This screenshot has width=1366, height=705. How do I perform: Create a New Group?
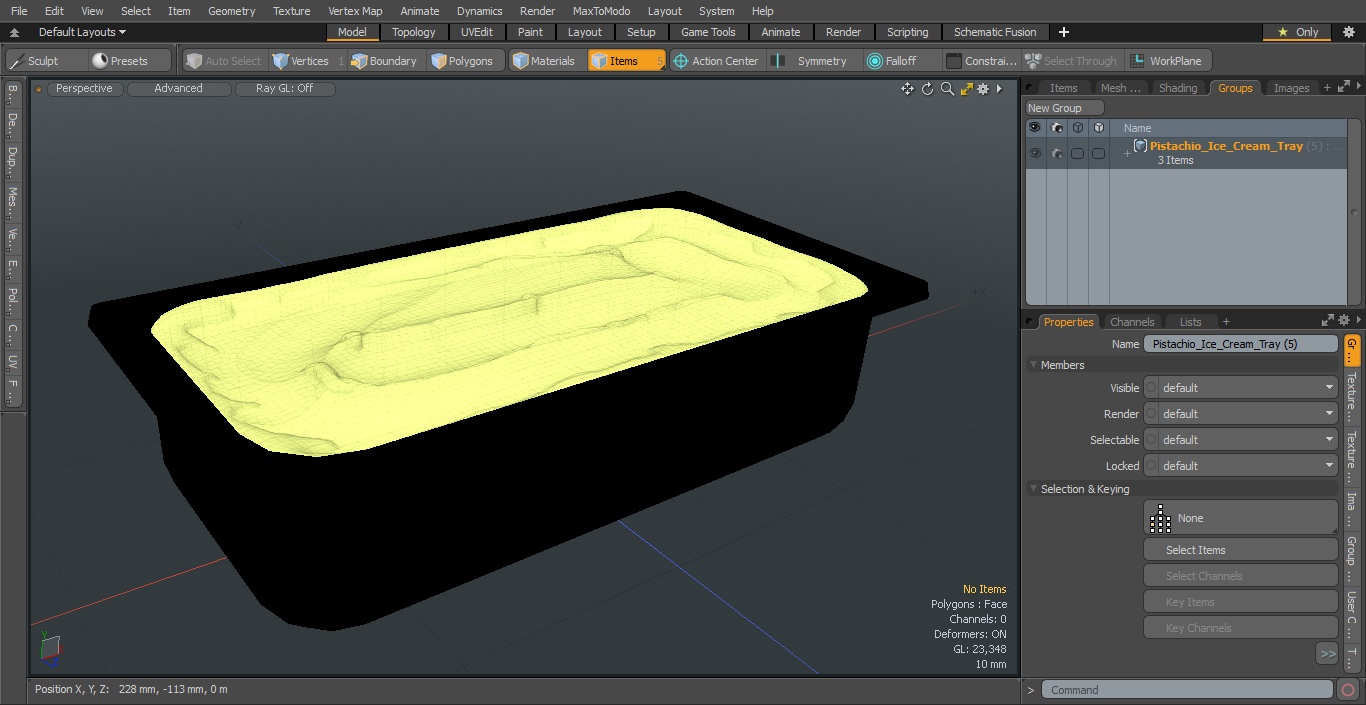(x=1065, y=108)
